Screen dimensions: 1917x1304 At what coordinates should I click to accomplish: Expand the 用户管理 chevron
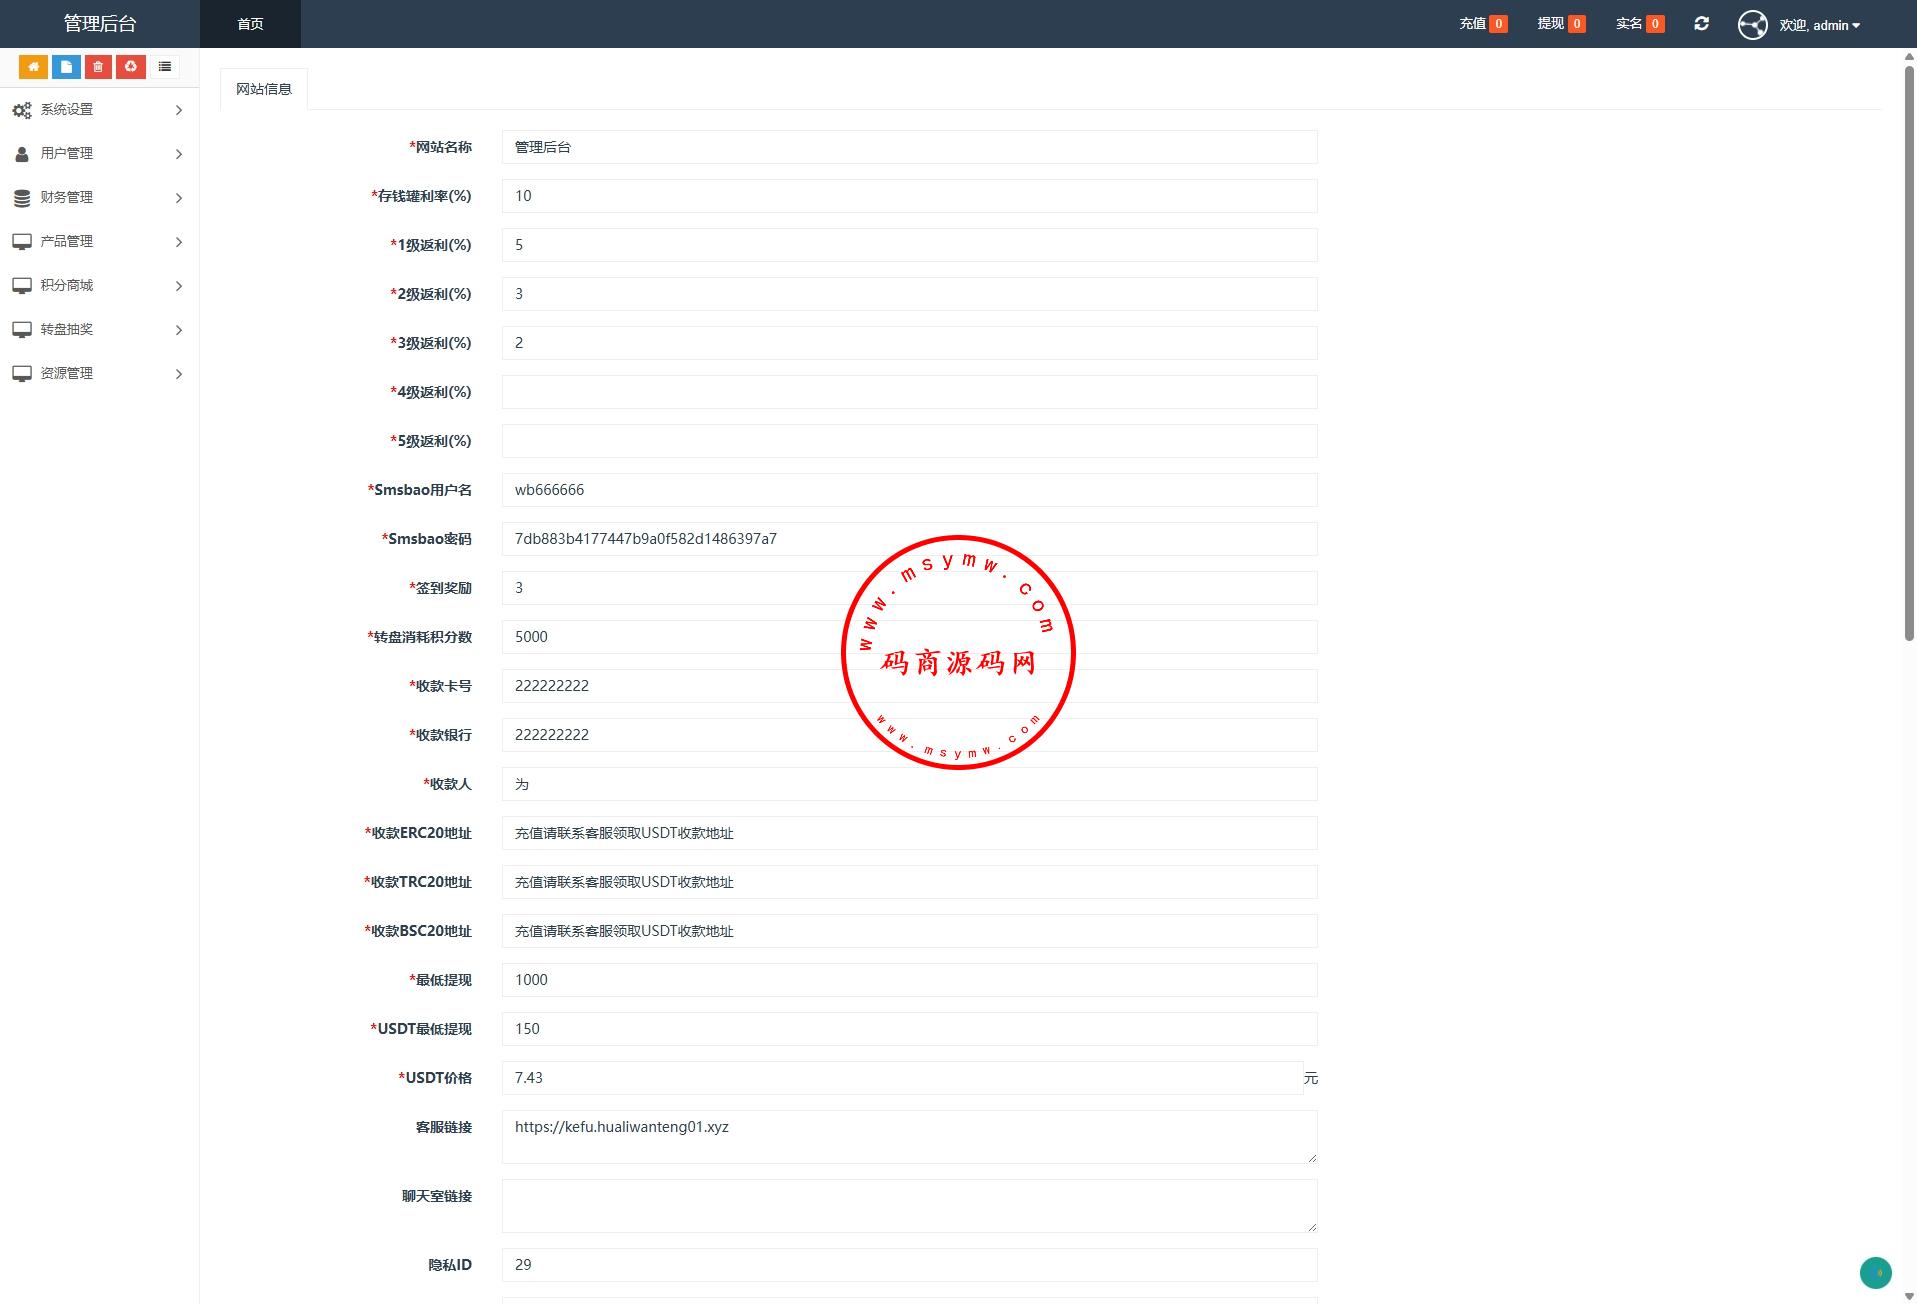pyautogui.click(x=179, y=154)
